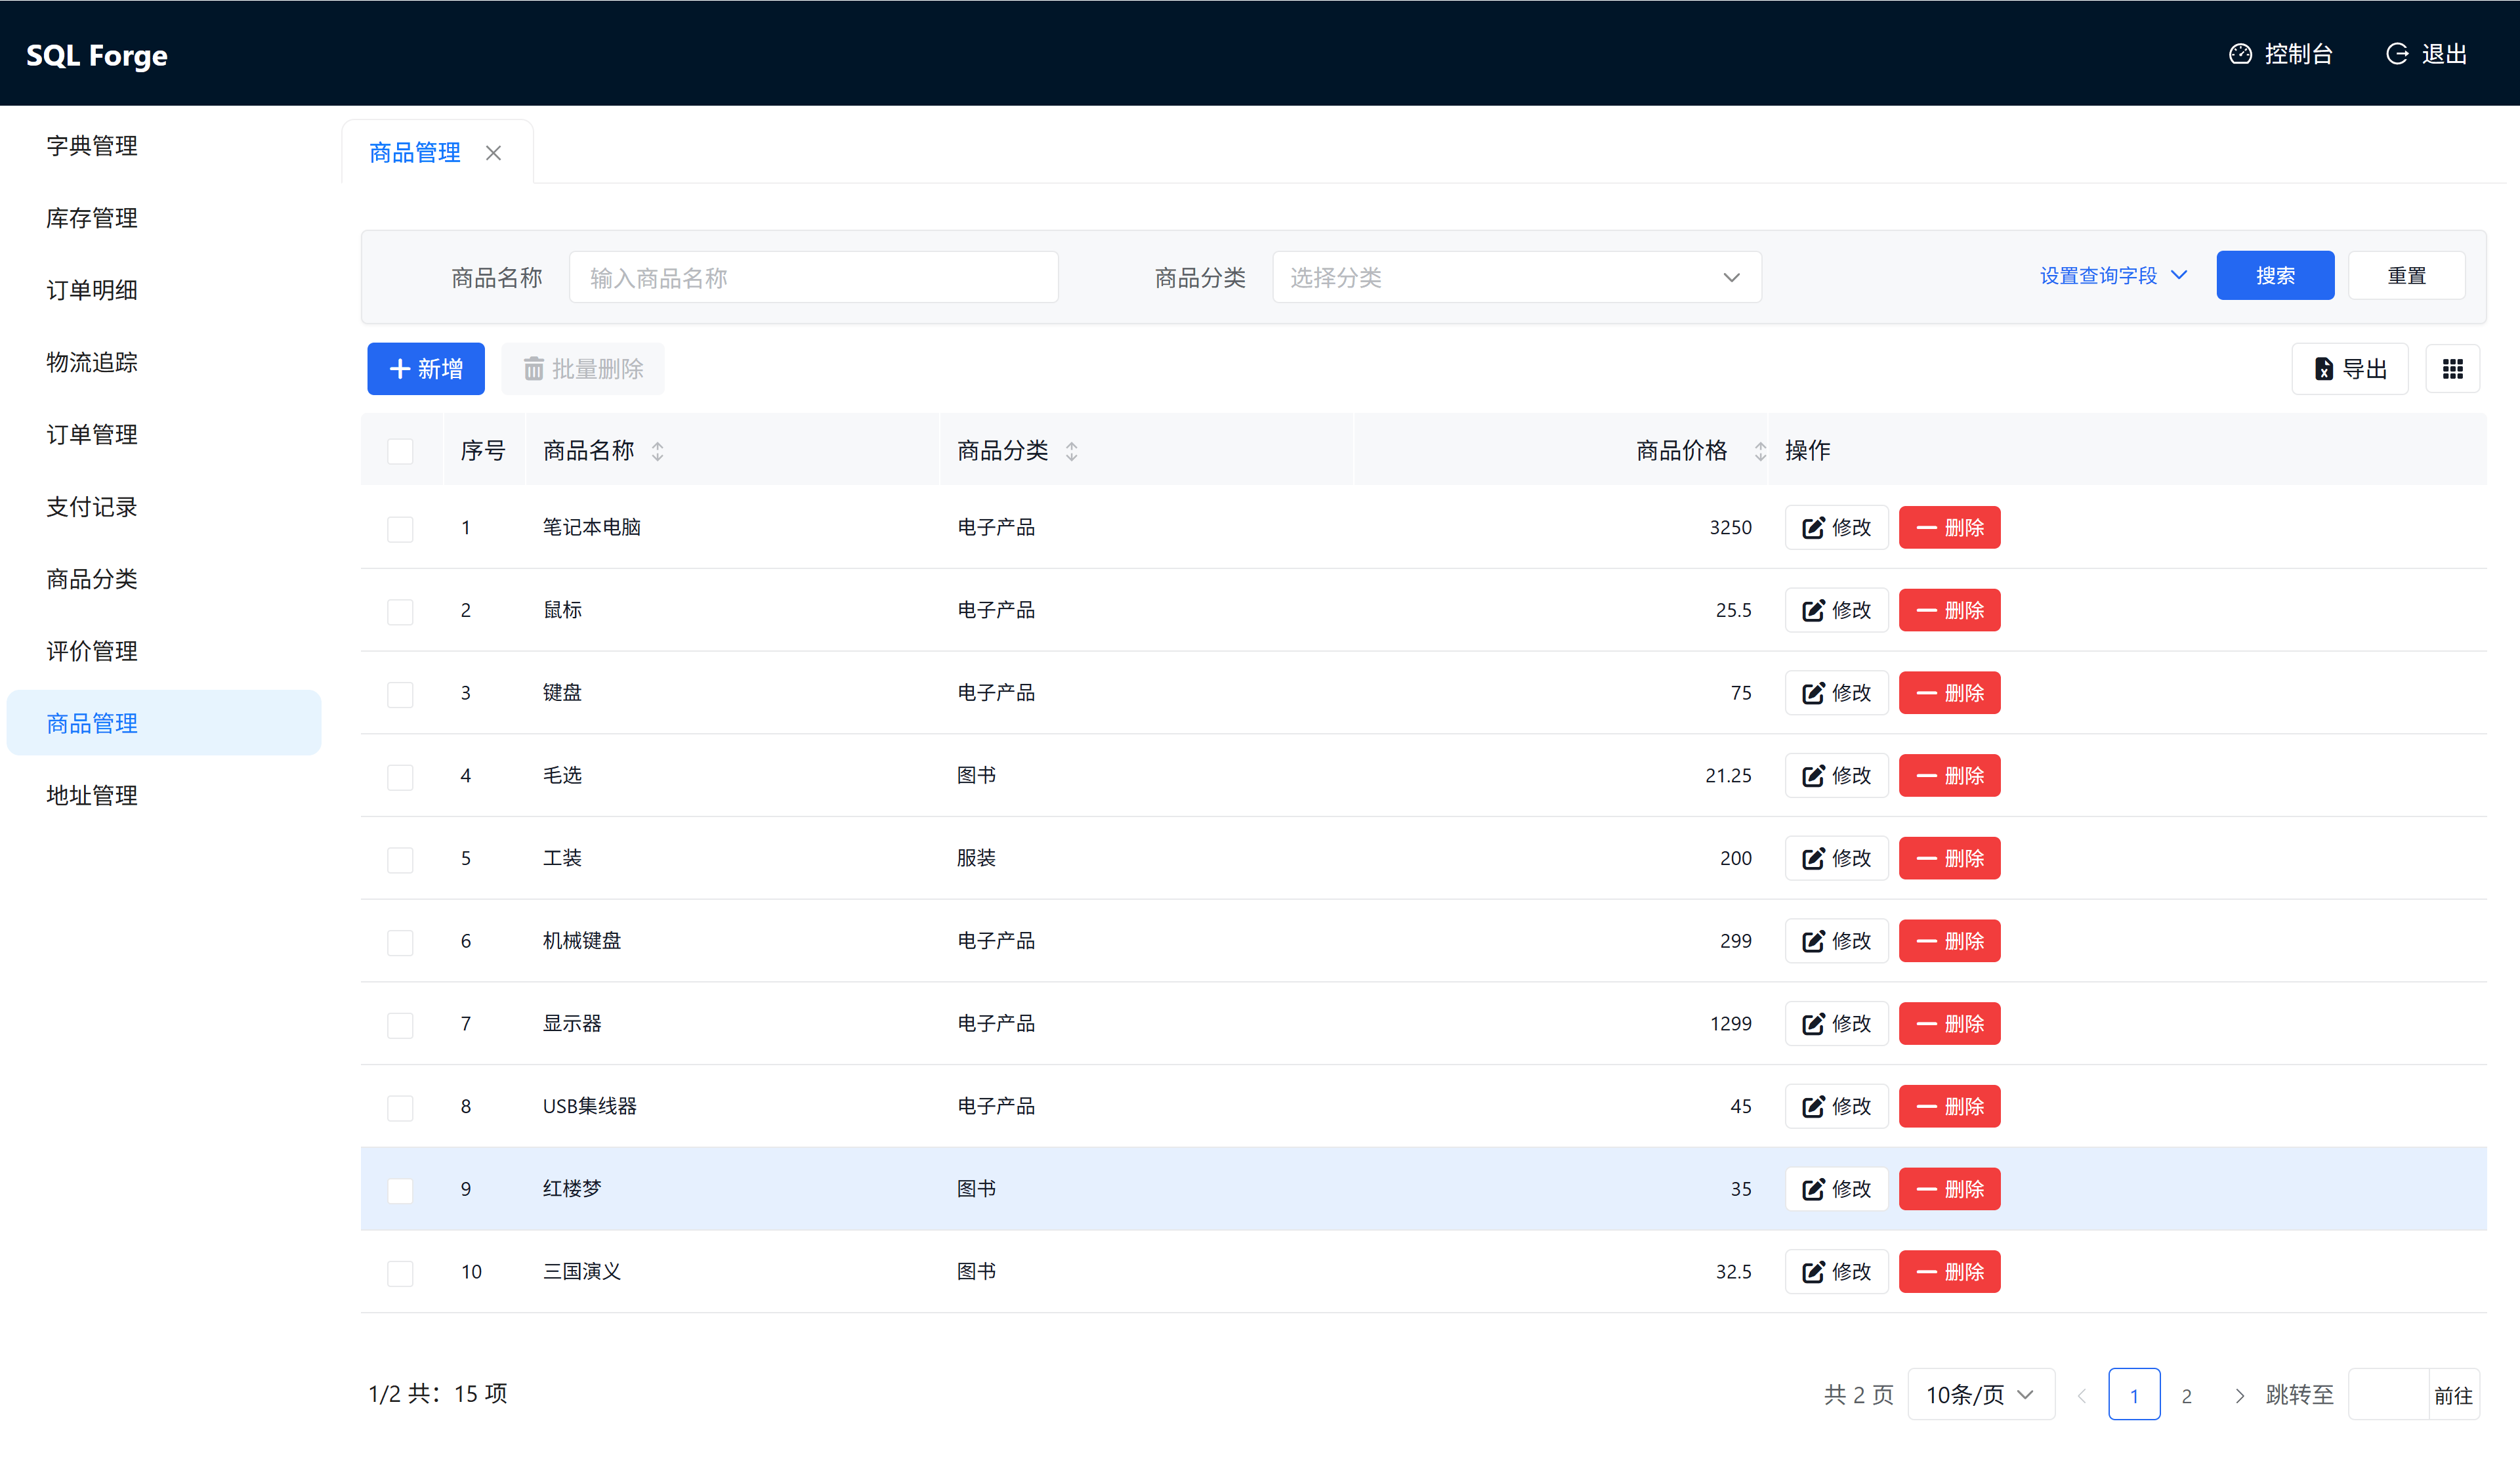The width and height of the screenshot is (2520, 1459).
Task: Edit the 毛选 product row
Action: click(x=1836, y=775)
